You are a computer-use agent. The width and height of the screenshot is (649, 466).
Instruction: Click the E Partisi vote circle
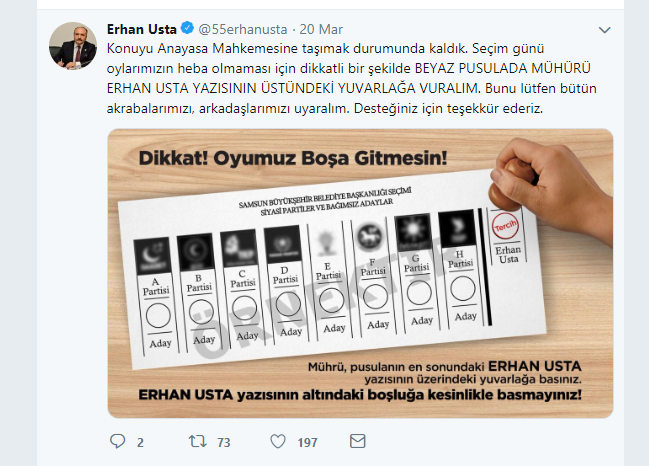[x=332, y=300]
